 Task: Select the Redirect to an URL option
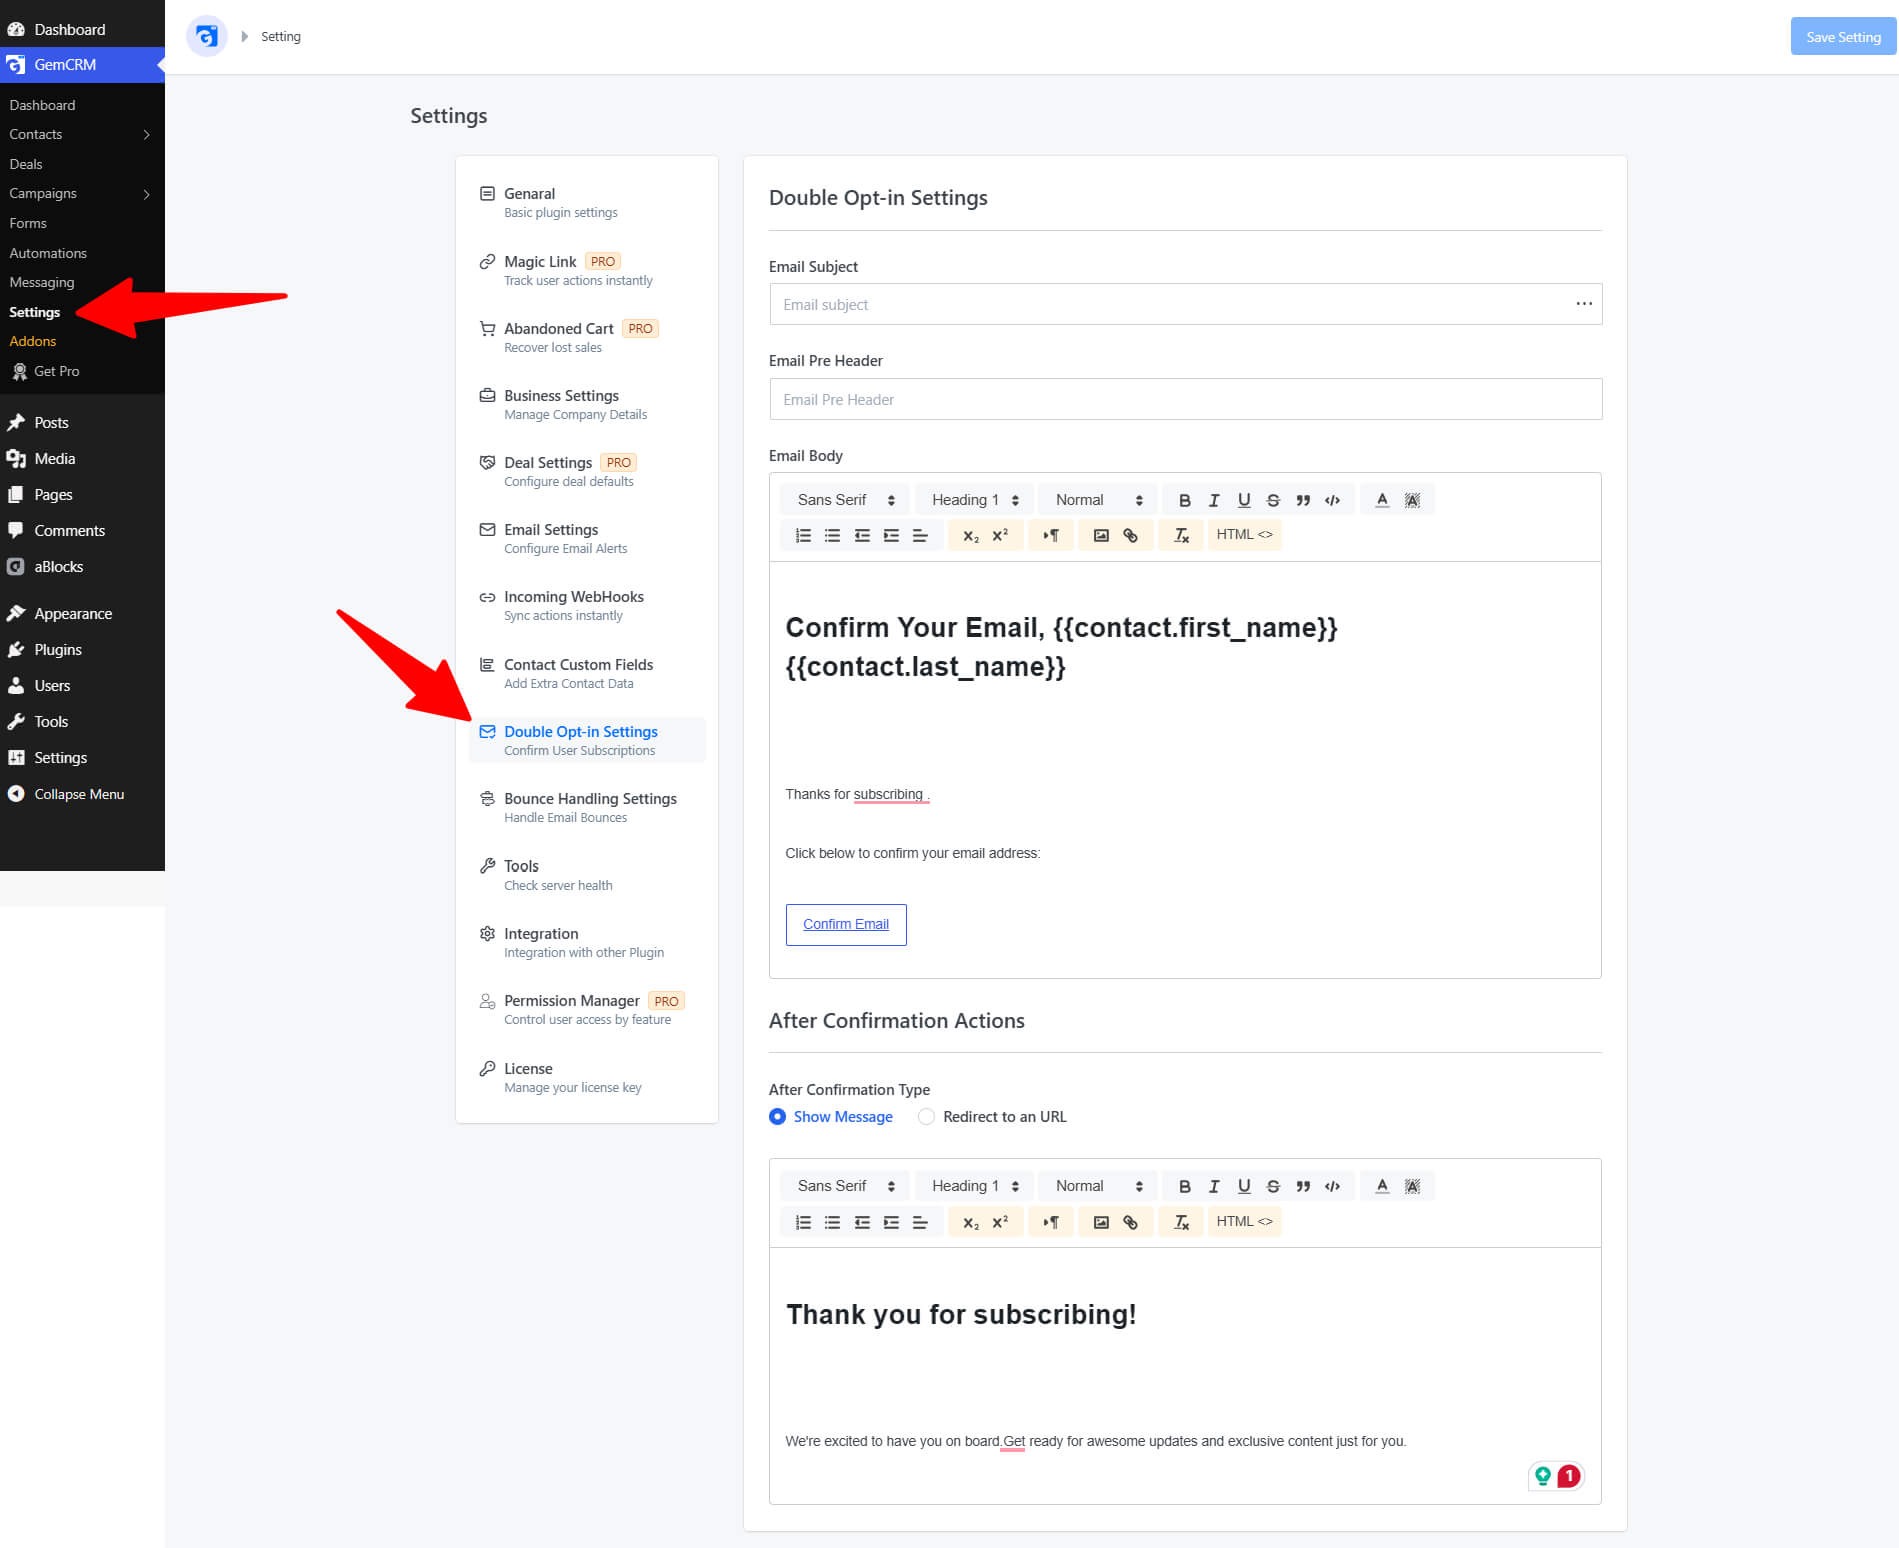[x=992, y=1116]
